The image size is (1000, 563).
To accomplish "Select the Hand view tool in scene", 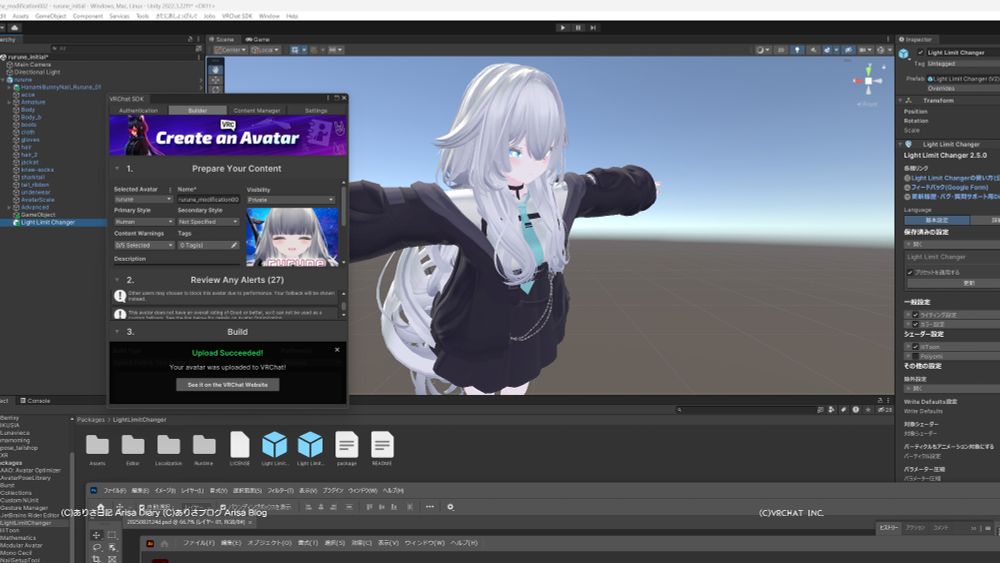I will click(x=216, y=69).
